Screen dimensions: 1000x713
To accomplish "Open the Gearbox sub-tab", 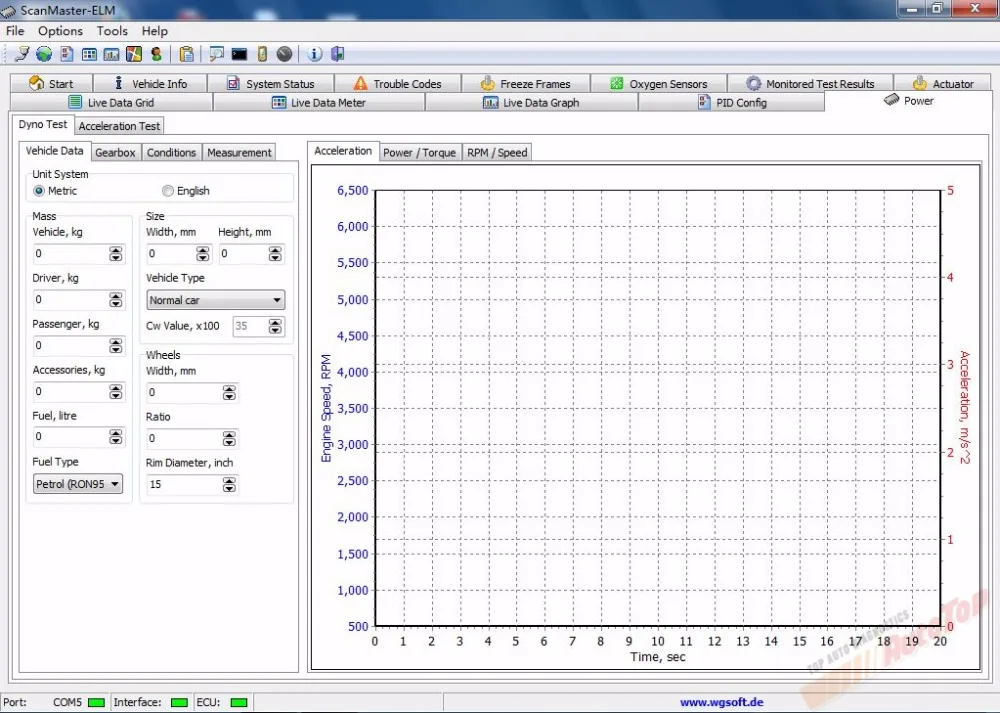I will (x=115, y=152).
